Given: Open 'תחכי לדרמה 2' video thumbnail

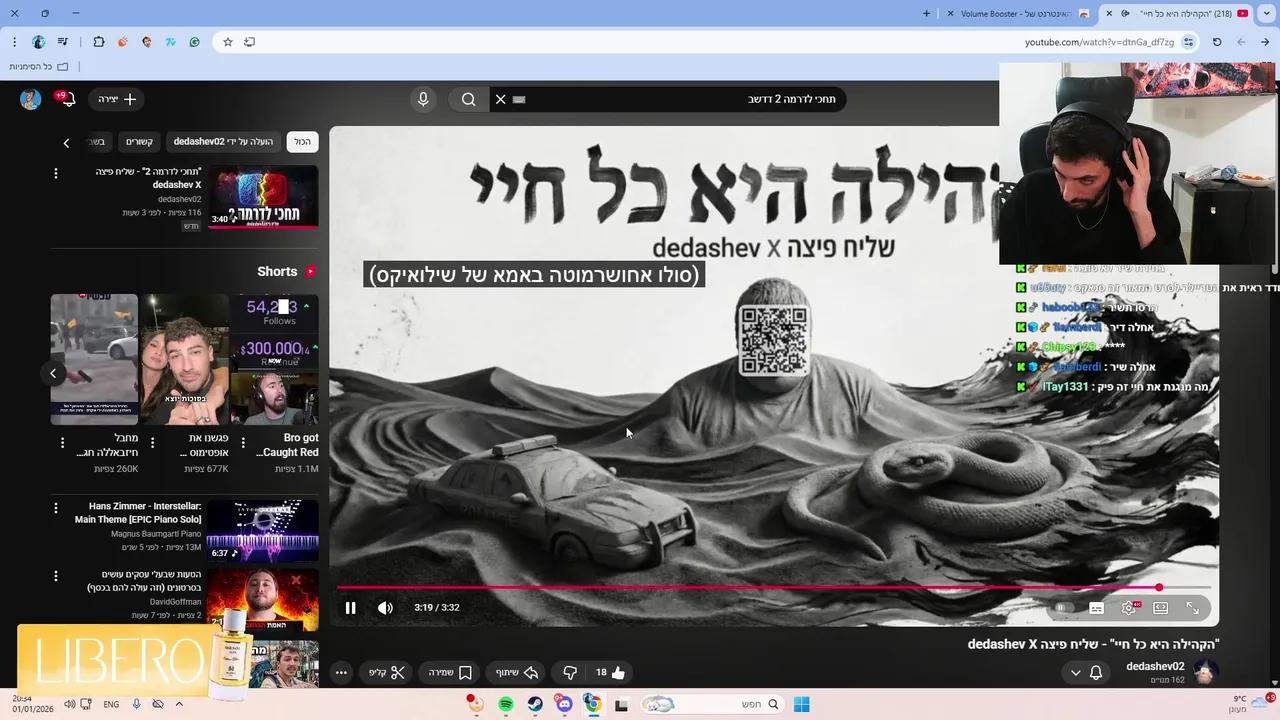Looking at the screenshot, I should coord(263,197).
